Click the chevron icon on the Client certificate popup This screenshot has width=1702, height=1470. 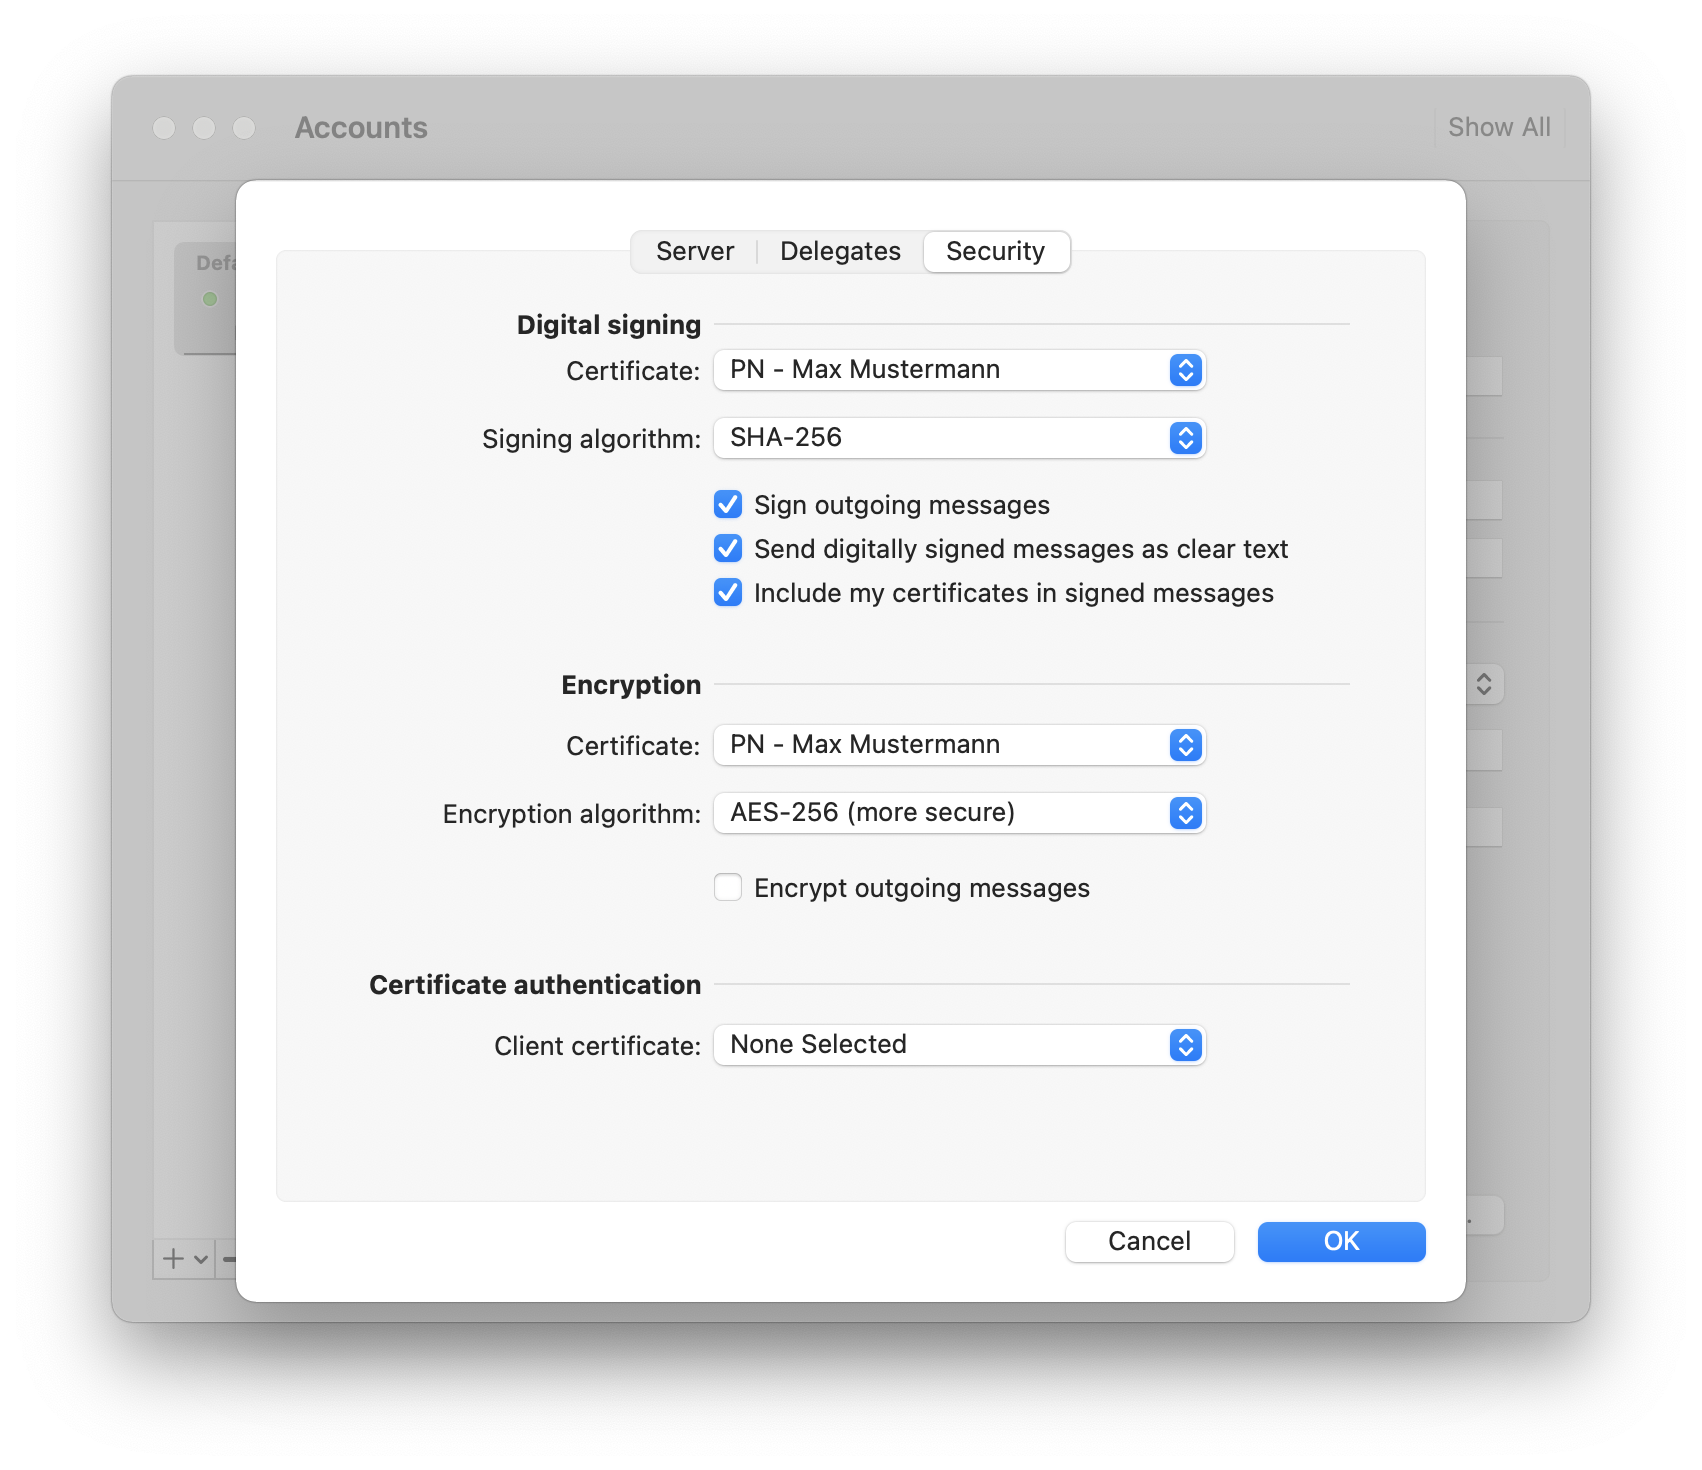tap(1184, 1045)
